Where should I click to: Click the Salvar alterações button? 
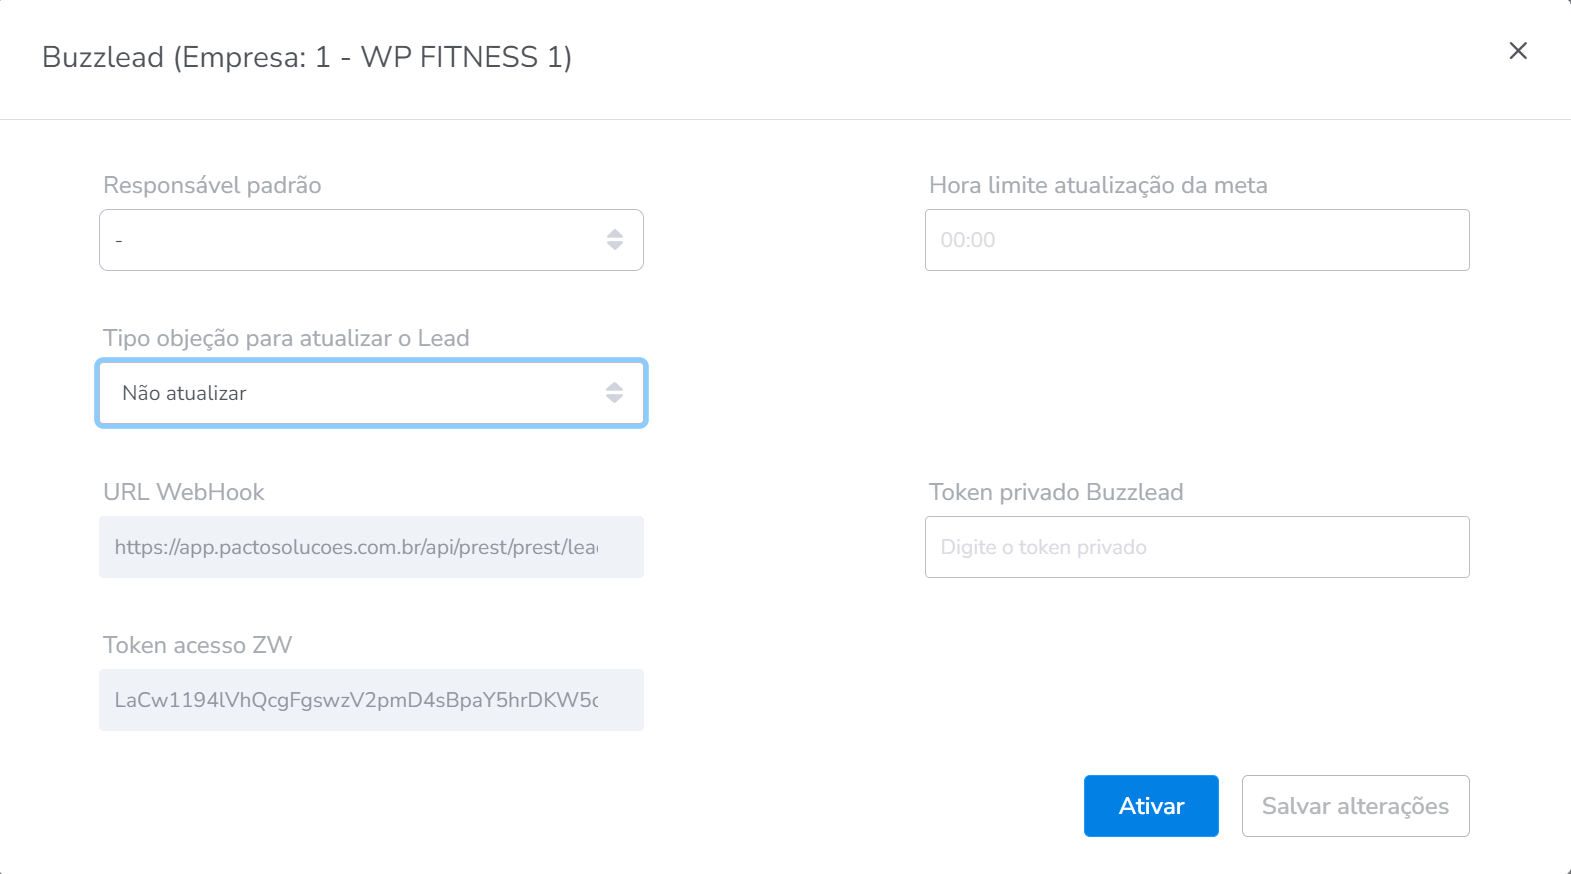pos(1355,806)
